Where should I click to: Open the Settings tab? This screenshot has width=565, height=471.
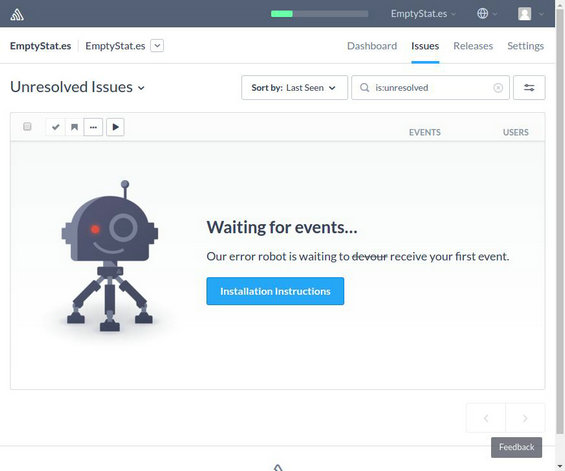[x=525, y=46]
